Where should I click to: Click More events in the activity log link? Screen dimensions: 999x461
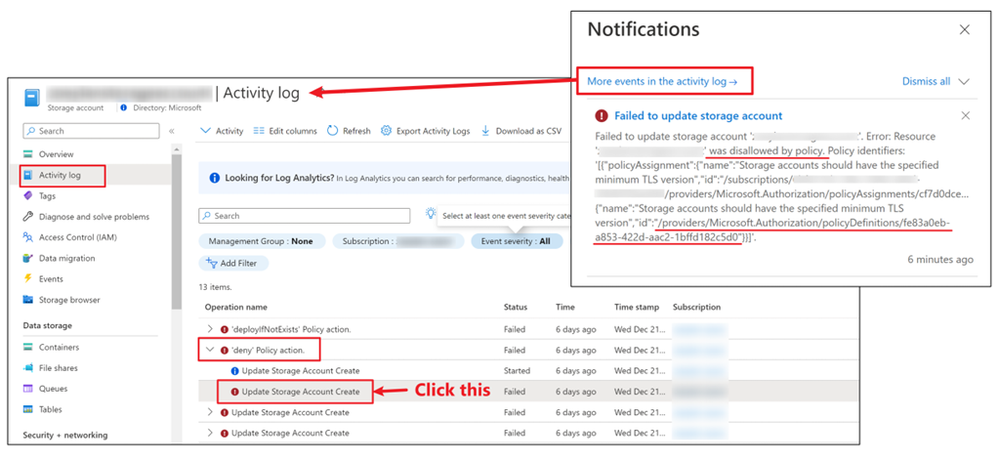point(663,82)
